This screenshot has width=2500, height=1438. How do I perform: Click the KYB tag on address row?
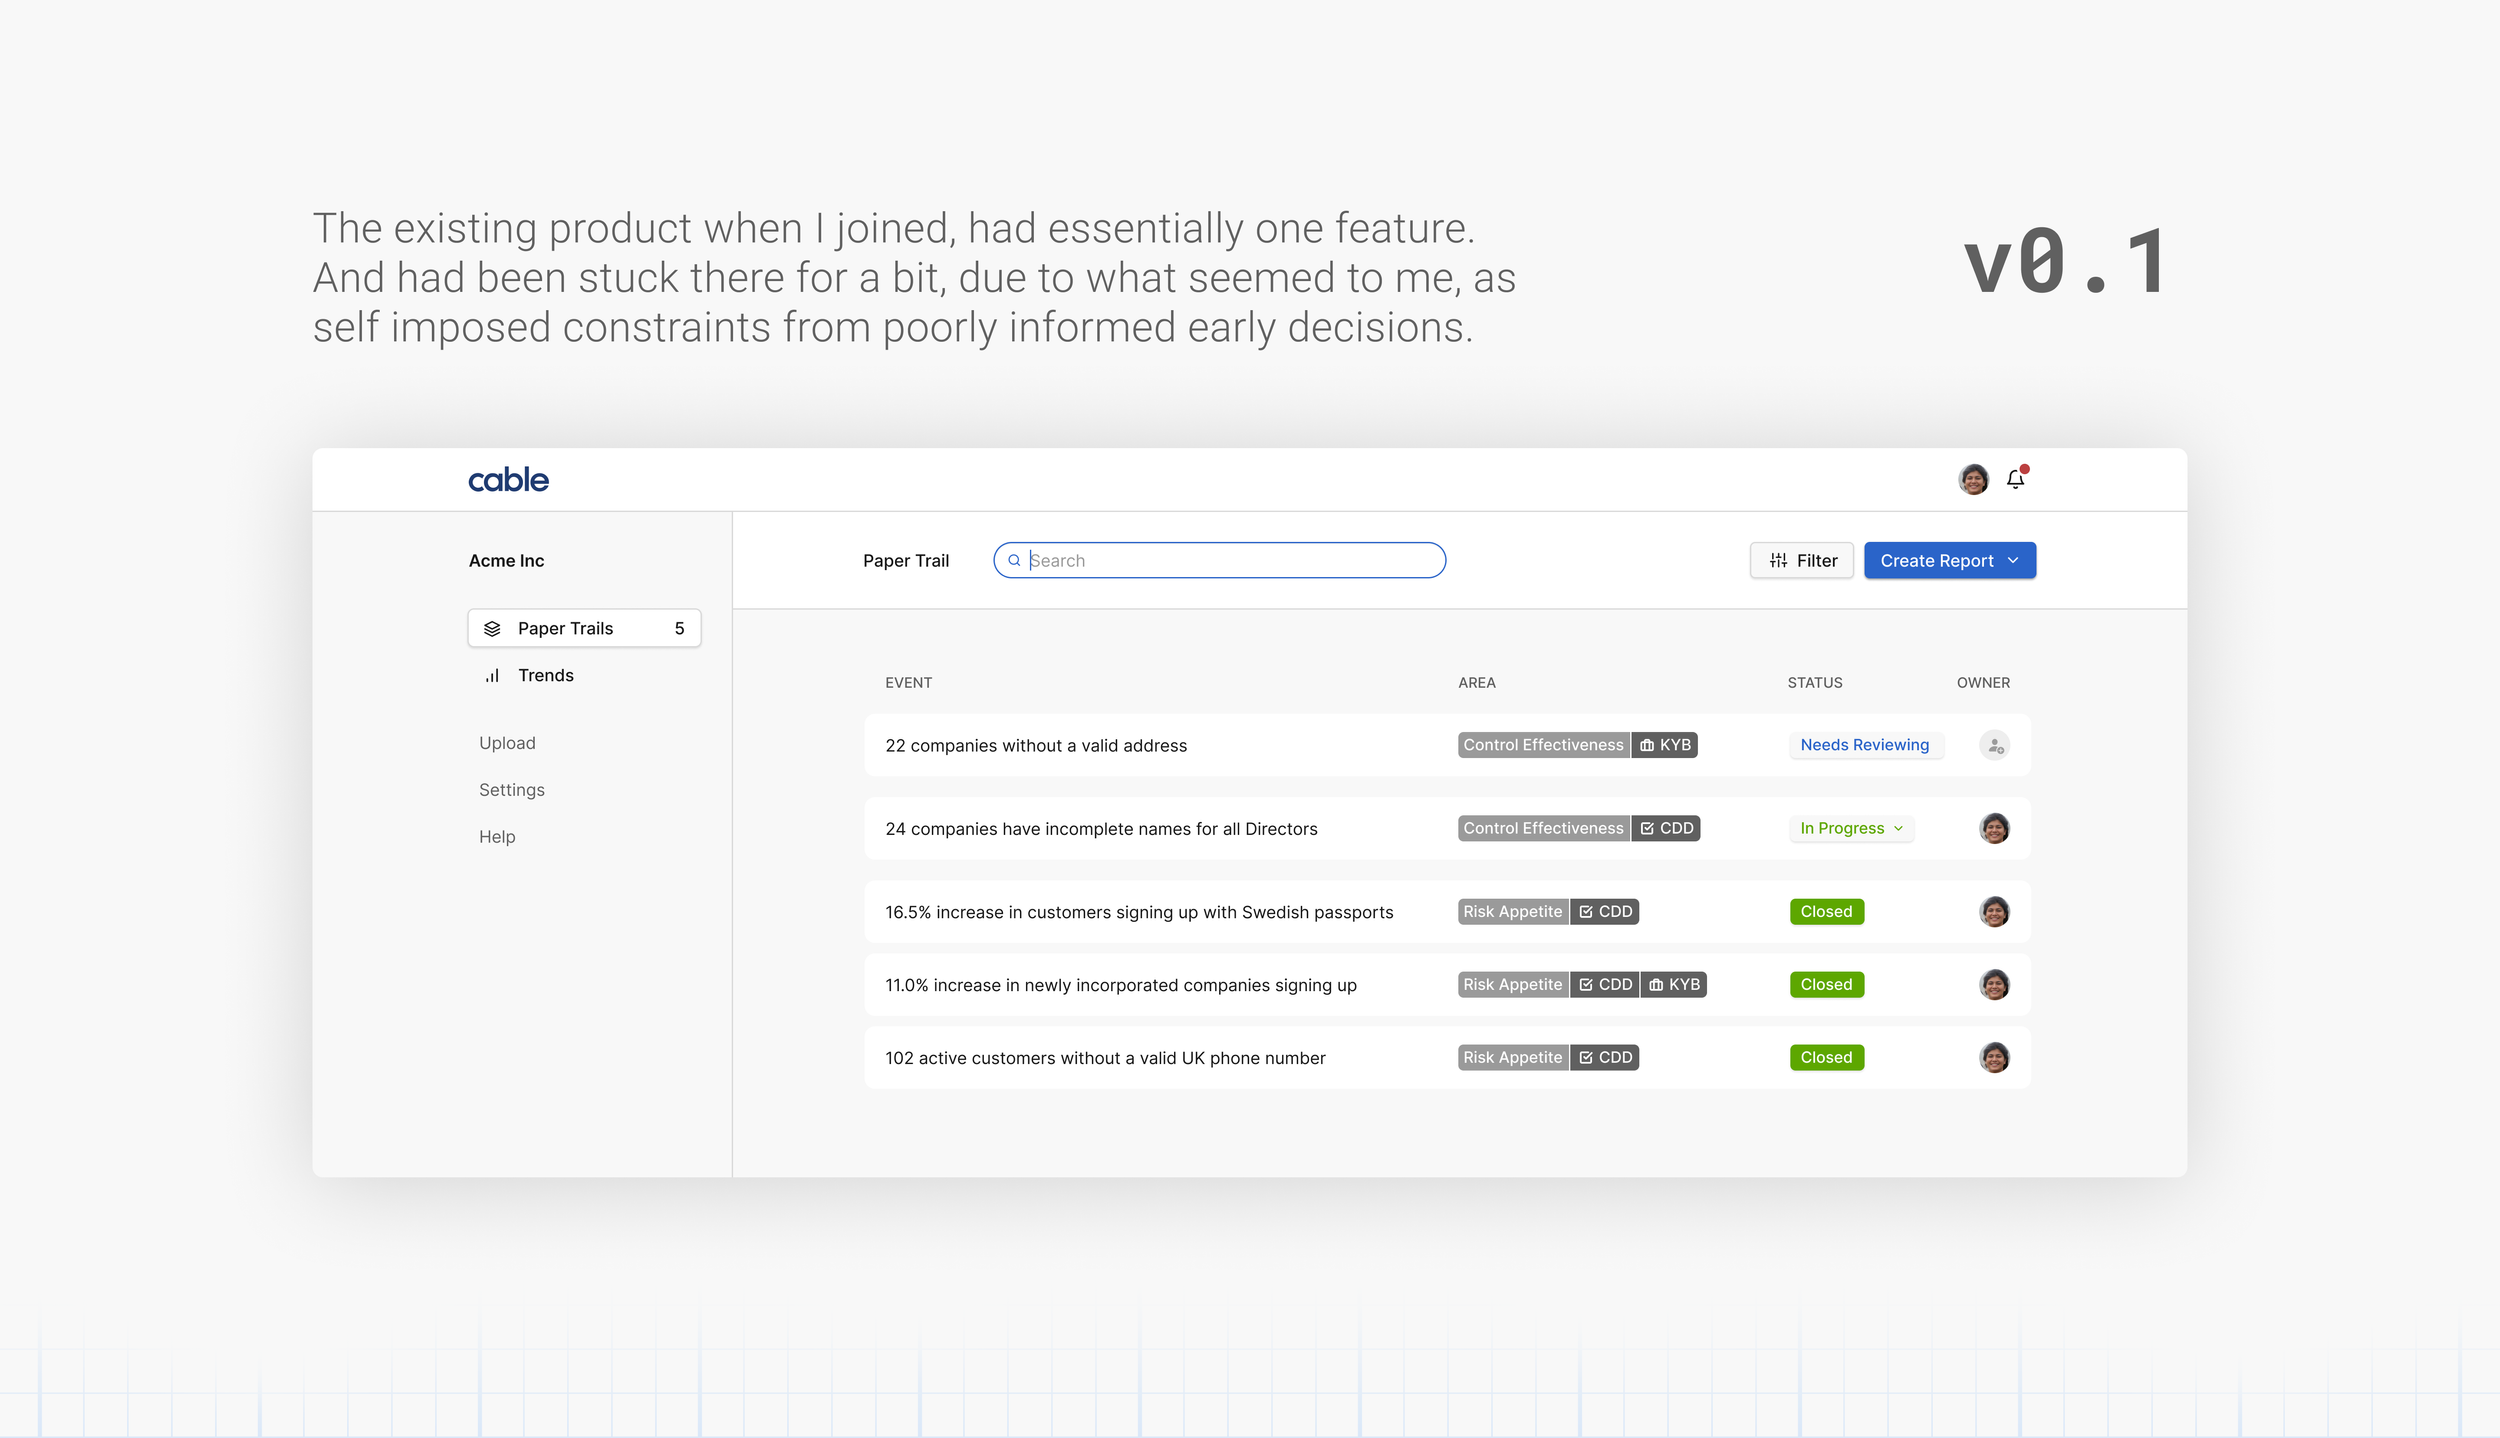pyautogui.click(x=1665, y=746)
